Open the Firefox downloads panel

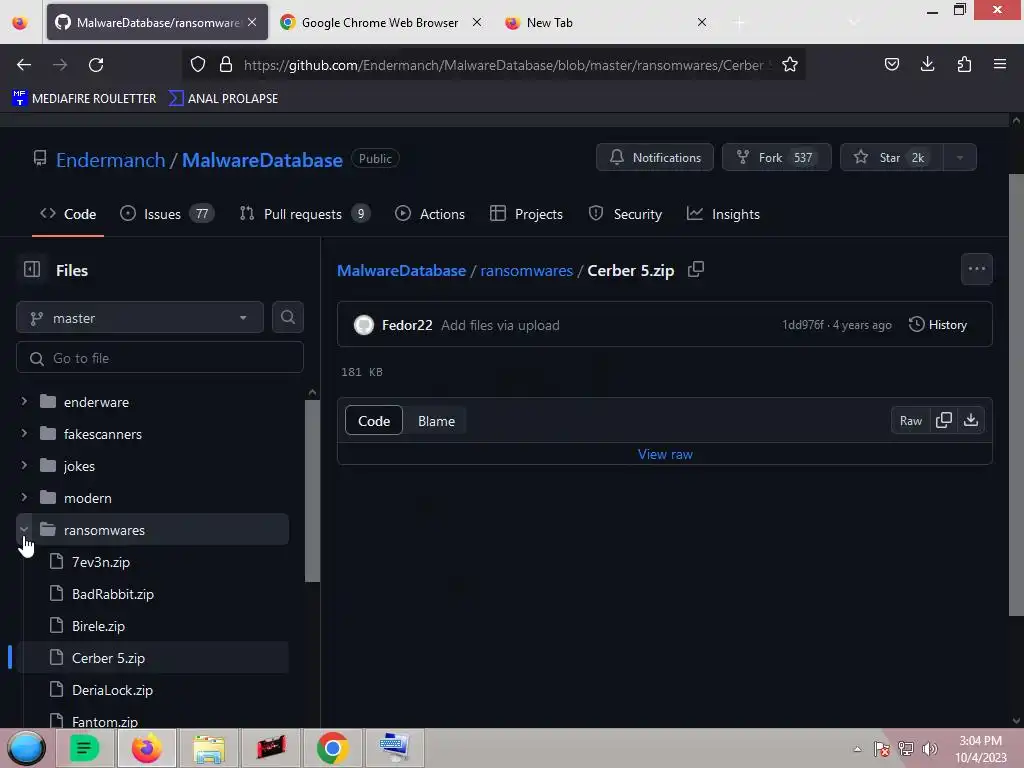click(927, 65)
